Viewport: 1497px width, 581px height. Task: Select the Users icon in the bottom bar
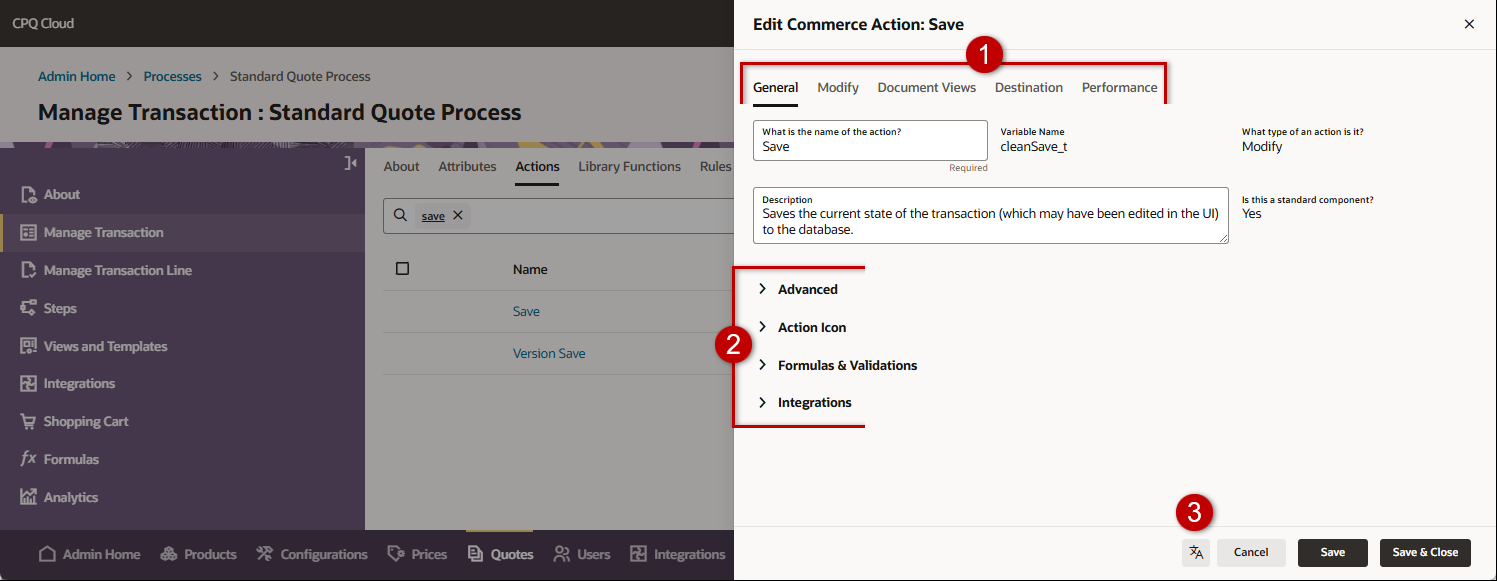tap(581, 553)
